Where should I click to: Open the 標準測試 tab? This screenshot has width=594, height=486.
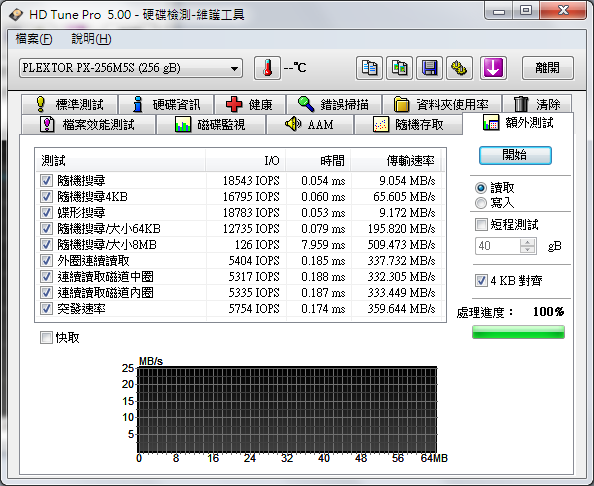(x=70, y=104)
